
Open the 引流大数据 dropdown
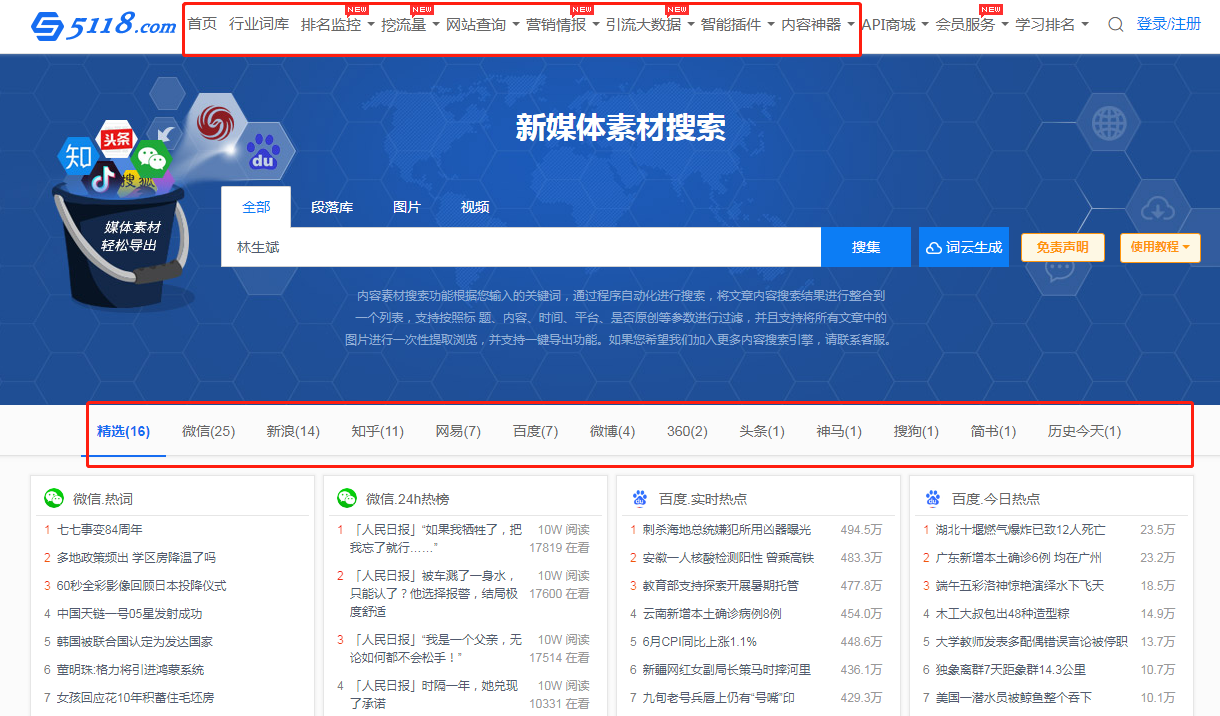[650, 24]
